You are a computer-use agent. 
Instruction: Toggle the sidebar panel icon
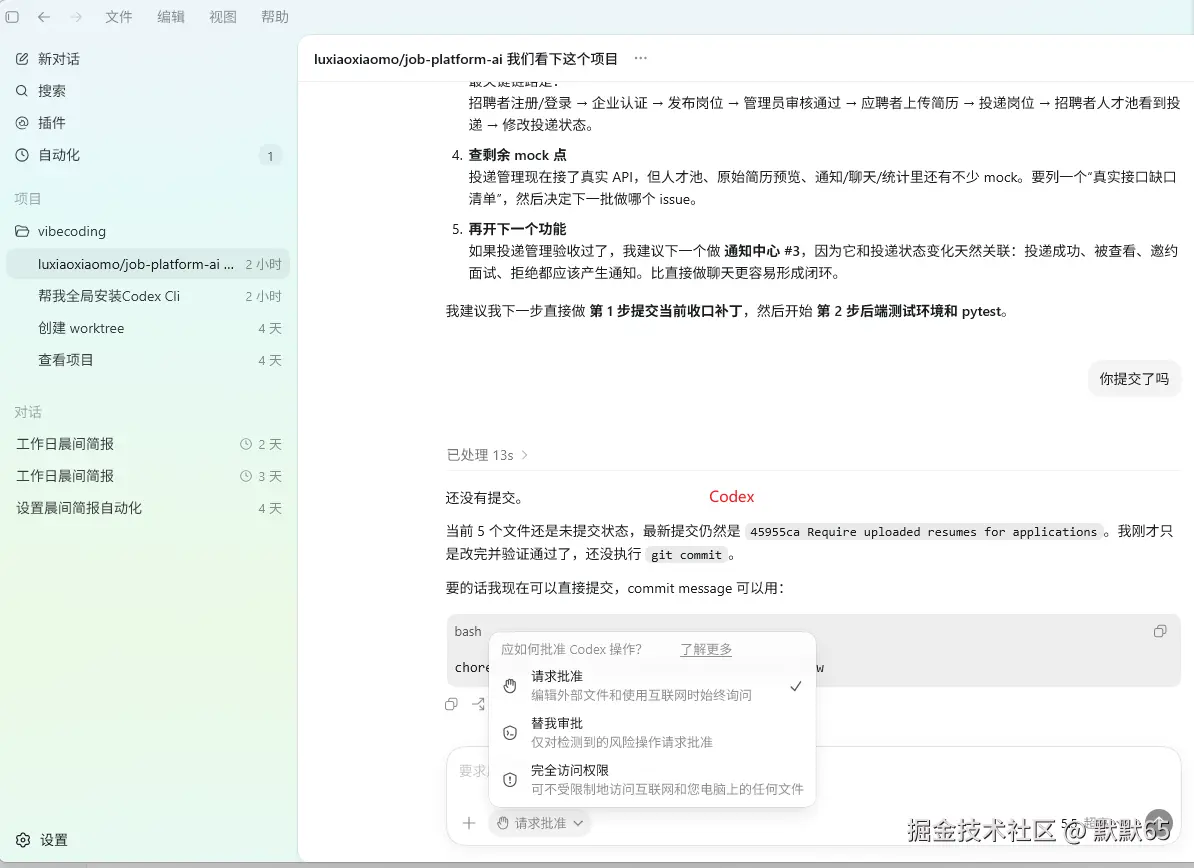(12, 17)
